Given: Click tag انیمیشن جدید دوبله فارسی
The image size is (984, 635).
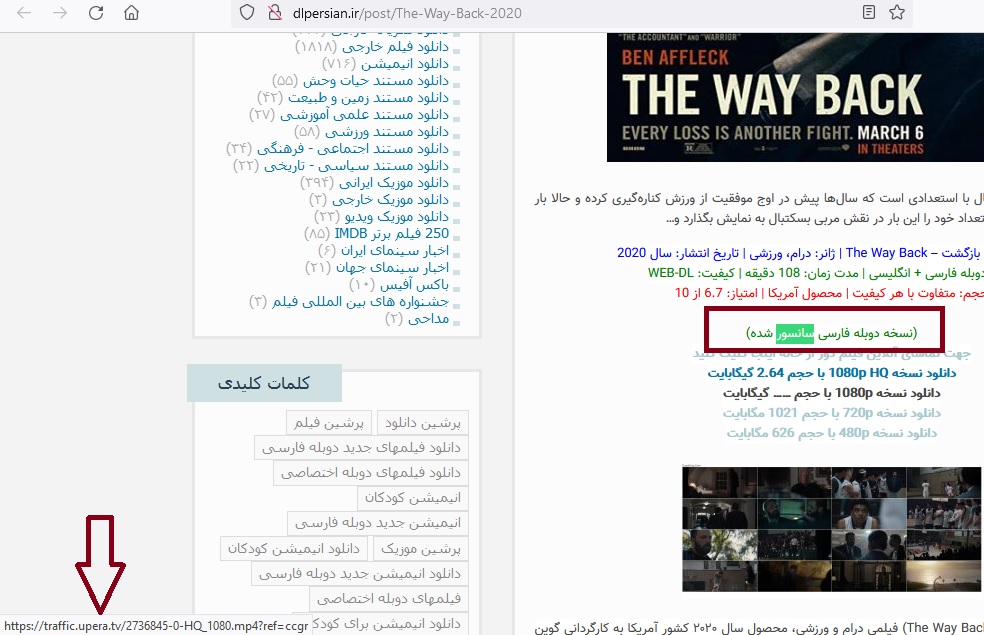Looking at the screenshot, I should tap(378, 523).
